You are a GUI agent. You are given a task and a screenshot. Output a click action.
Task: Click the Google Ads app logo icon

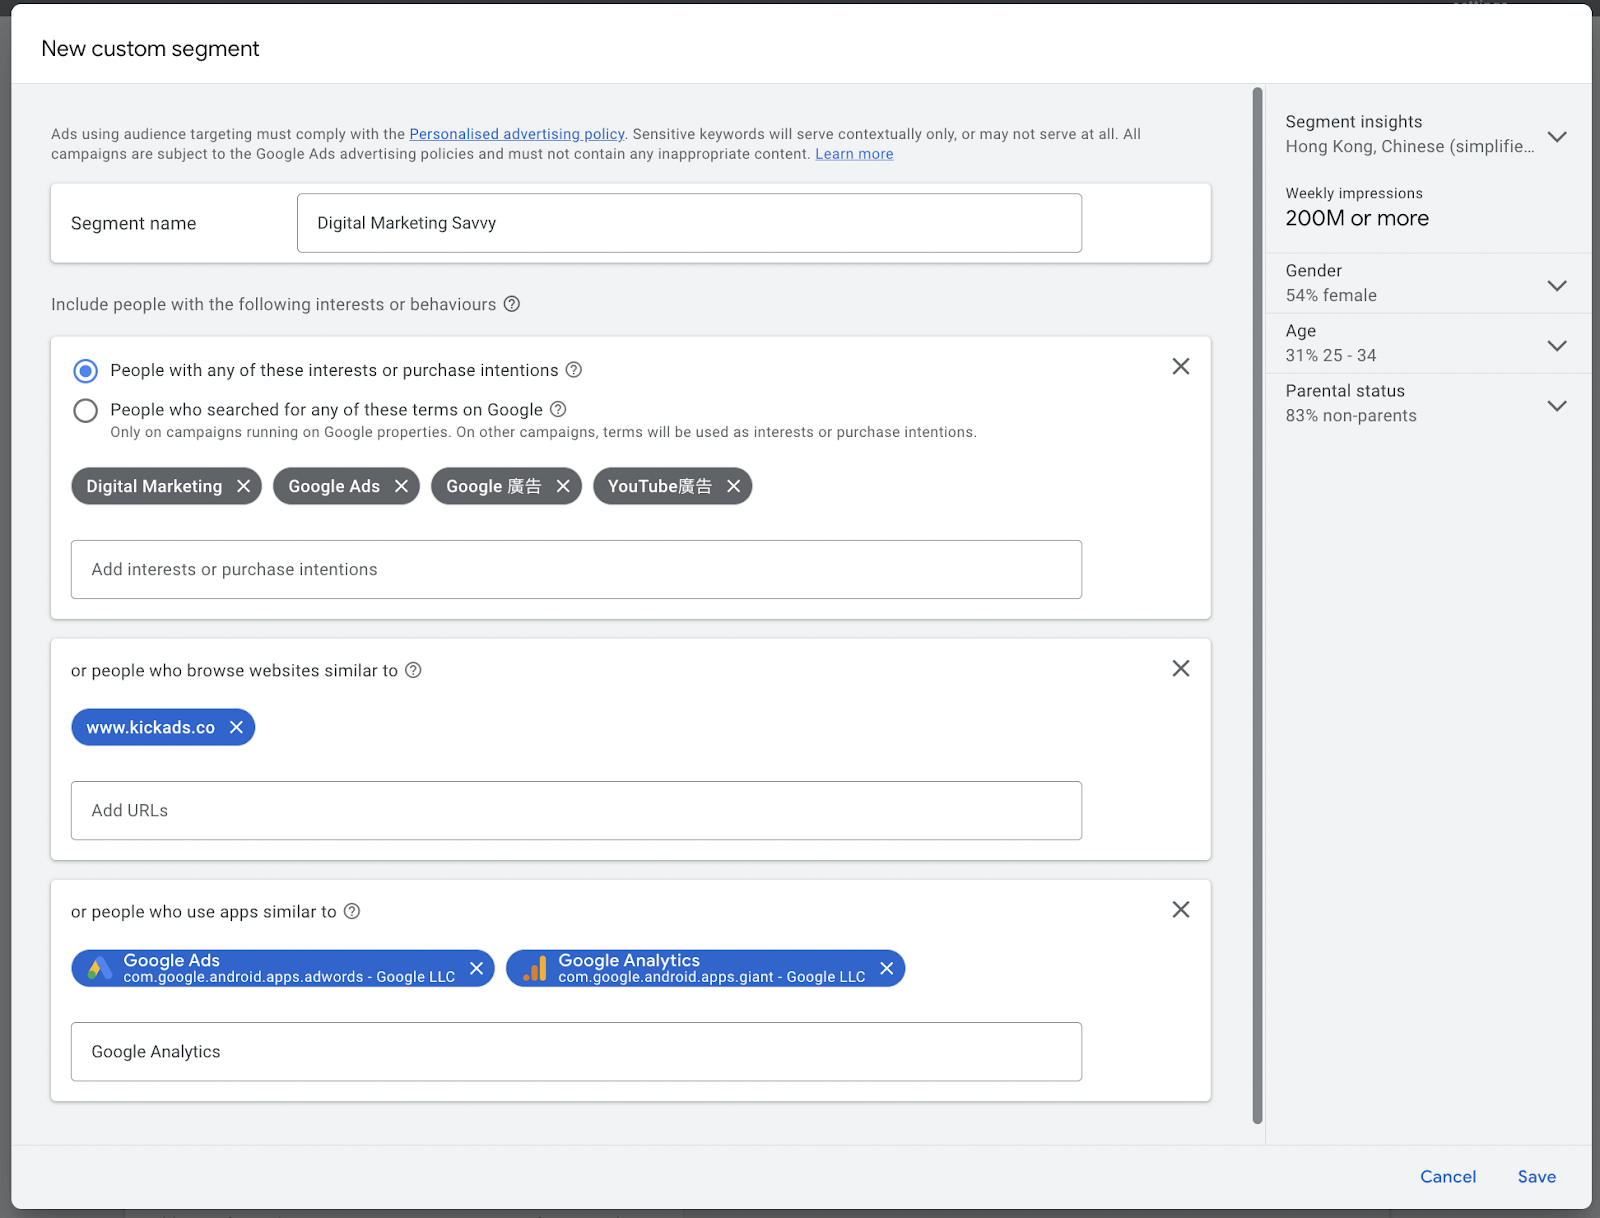(x=99, y=968)
